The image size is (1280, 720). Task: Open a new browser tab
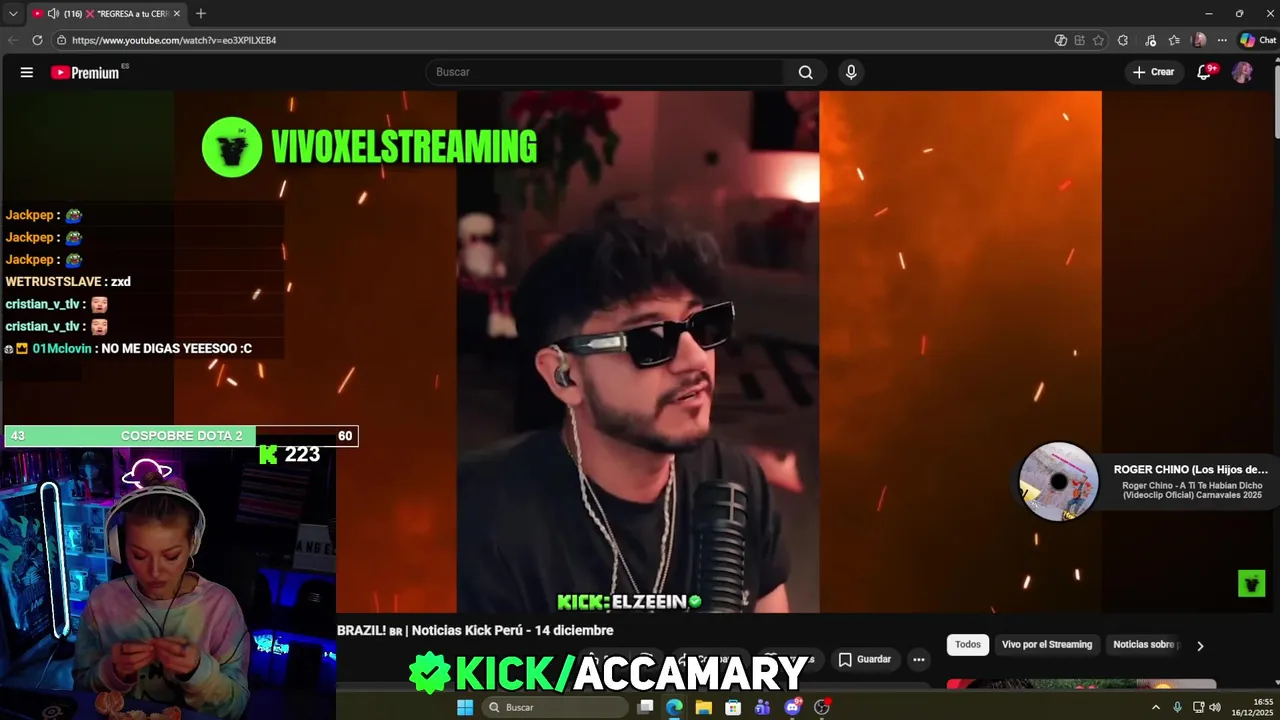[x=200, y=13]
